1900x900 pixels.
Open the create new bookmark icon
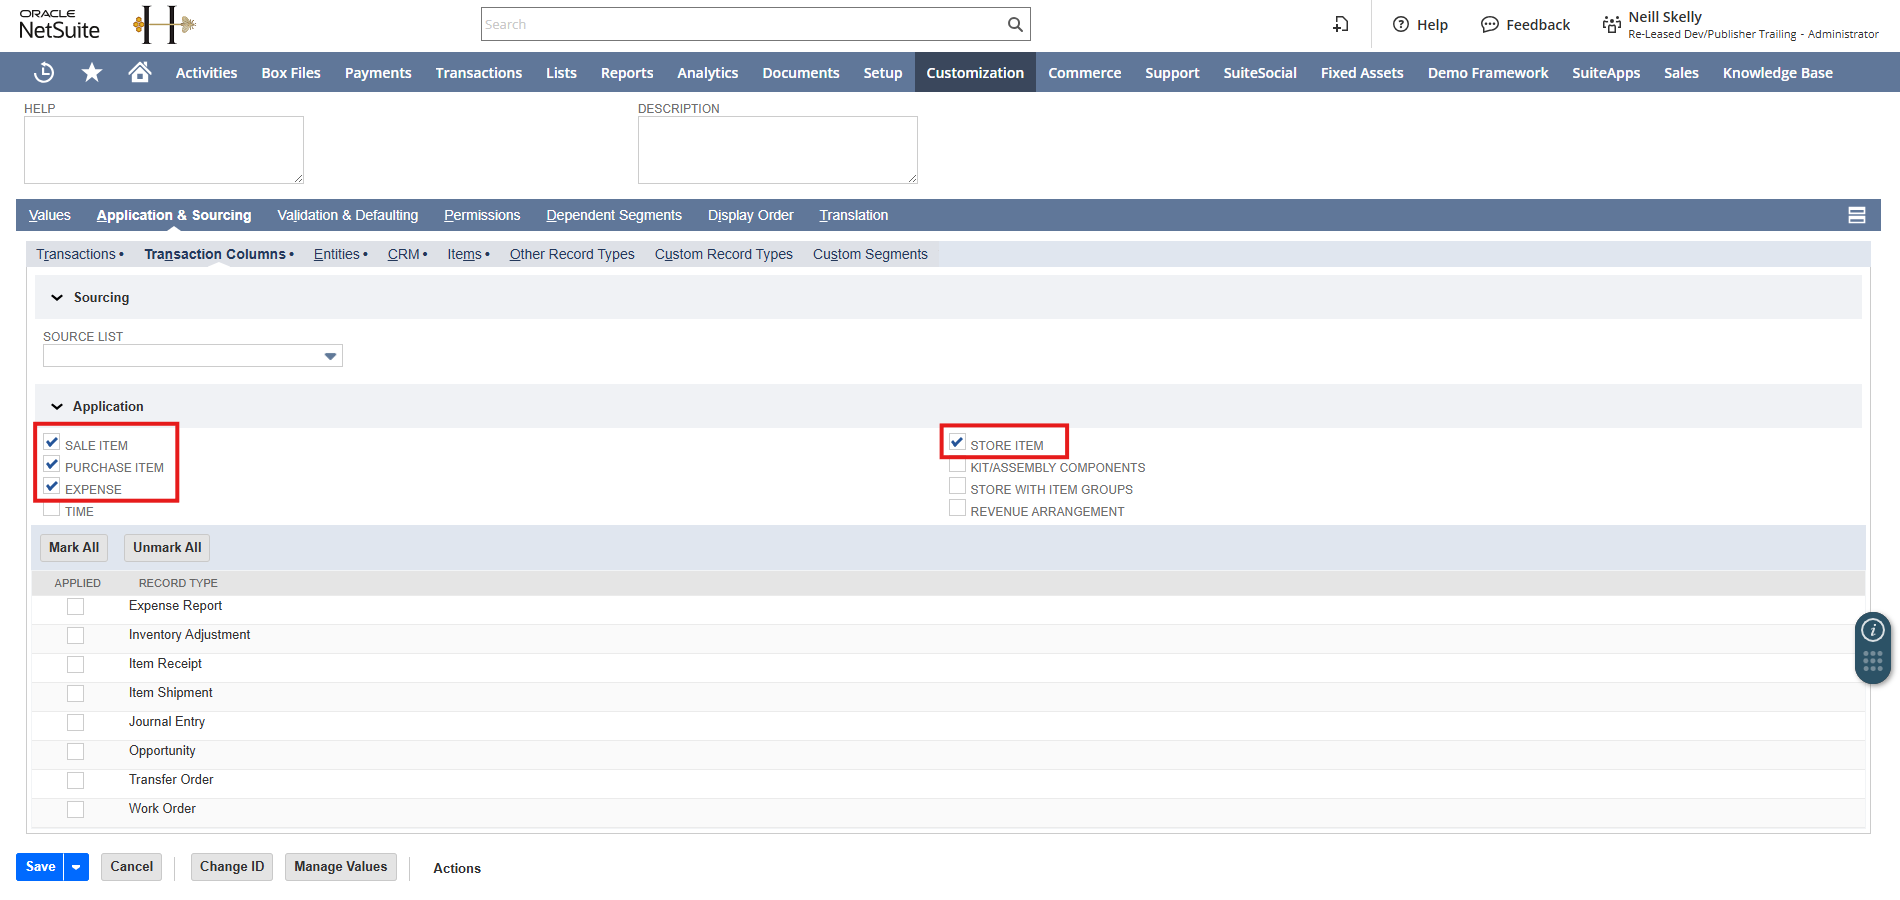1341,25
